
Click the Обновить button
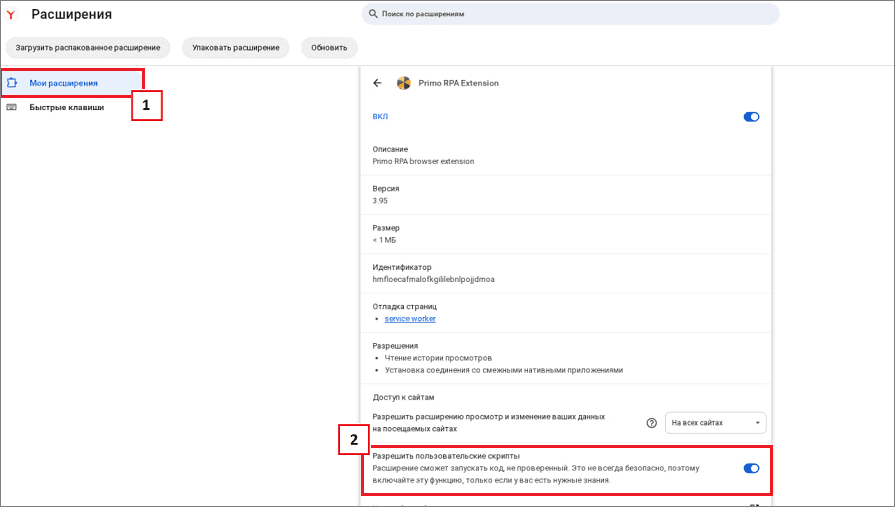329,48
